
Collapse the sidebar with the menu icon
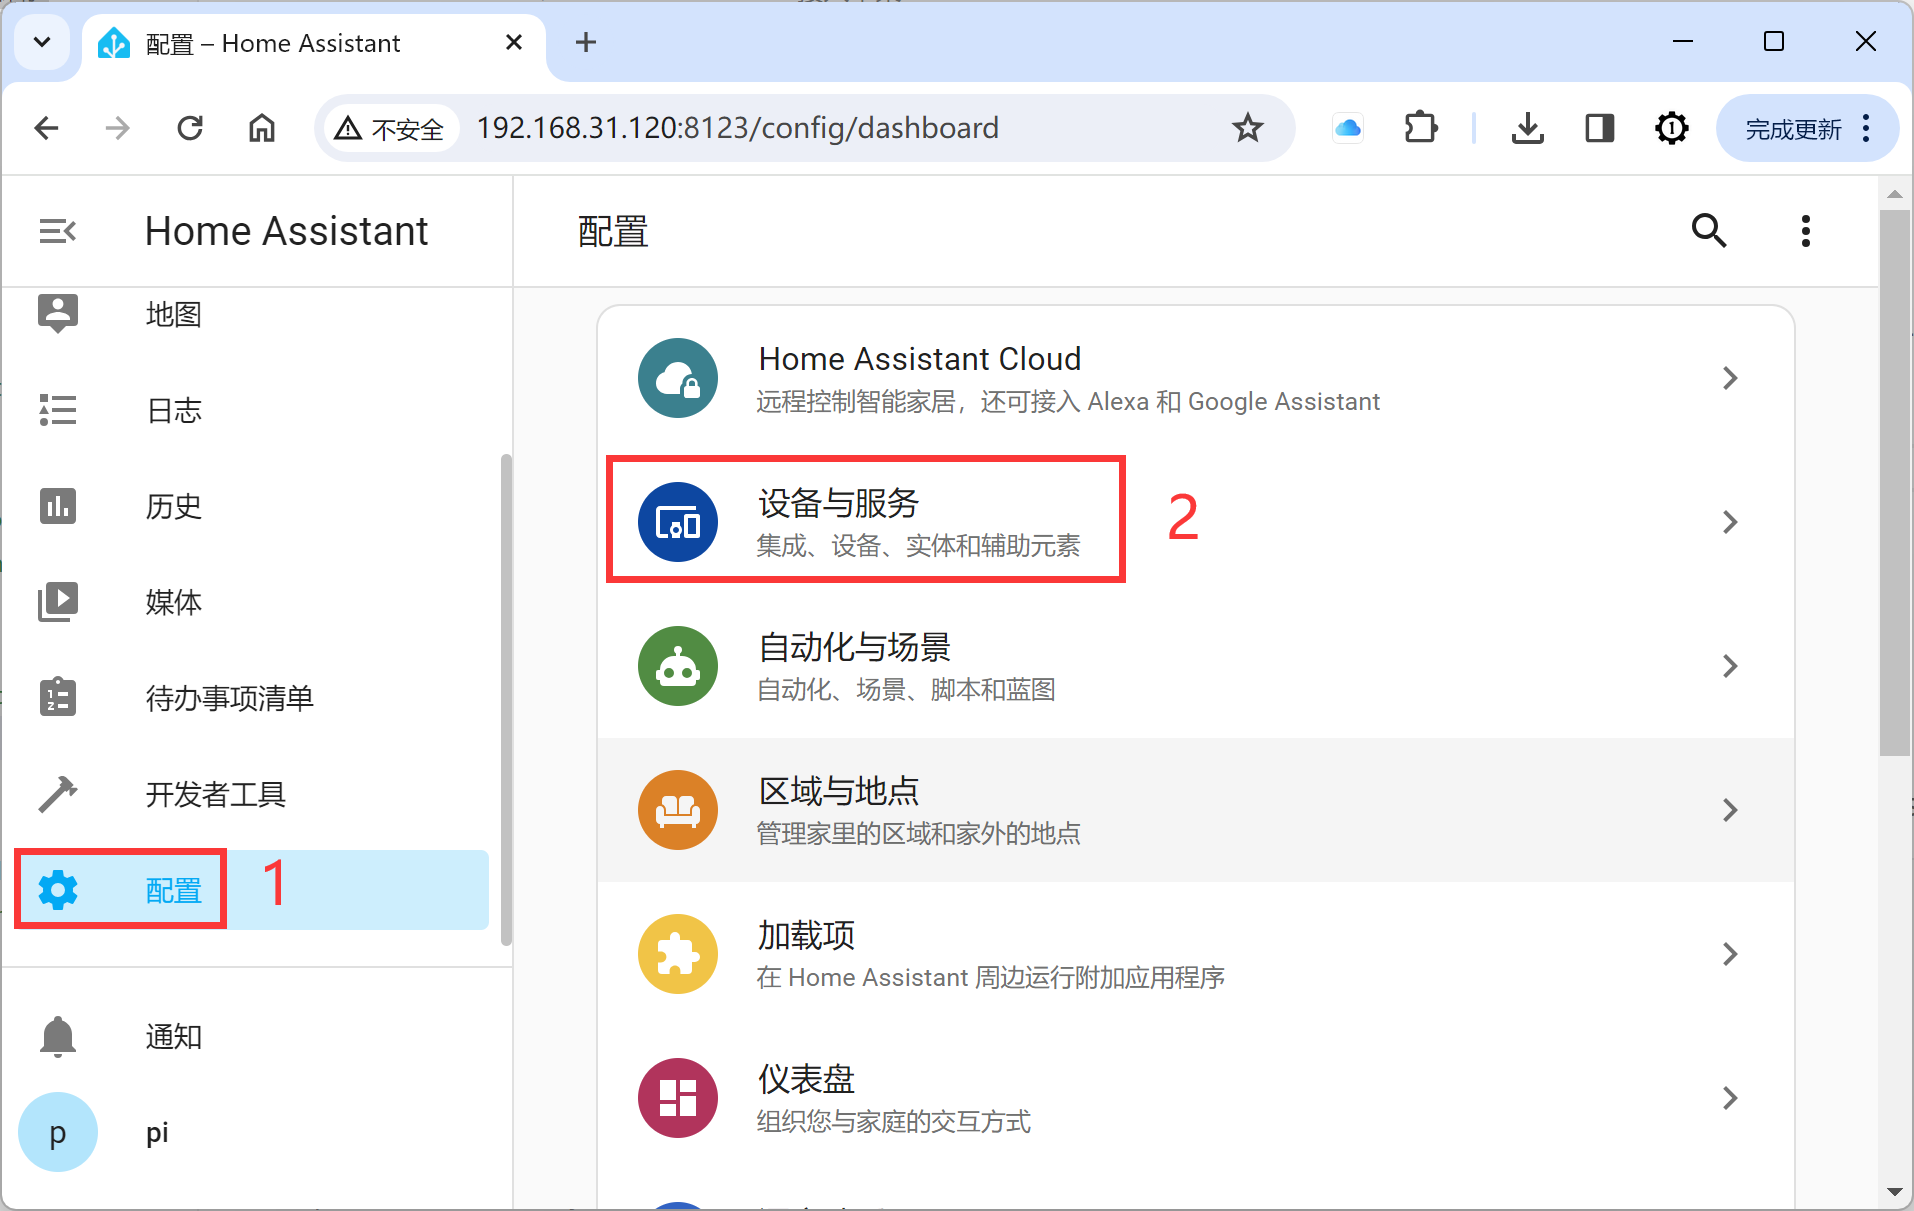(x=57, y=231)
